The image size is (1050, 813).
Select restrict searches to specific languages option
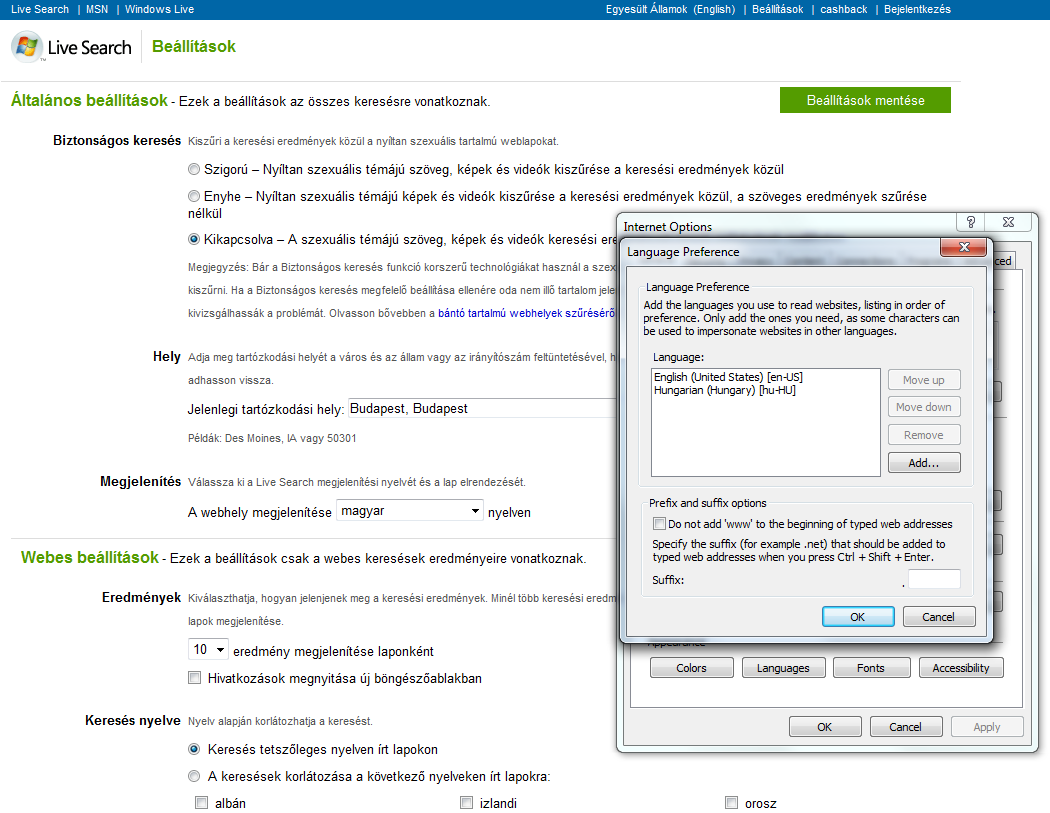(x=194, y=776)
